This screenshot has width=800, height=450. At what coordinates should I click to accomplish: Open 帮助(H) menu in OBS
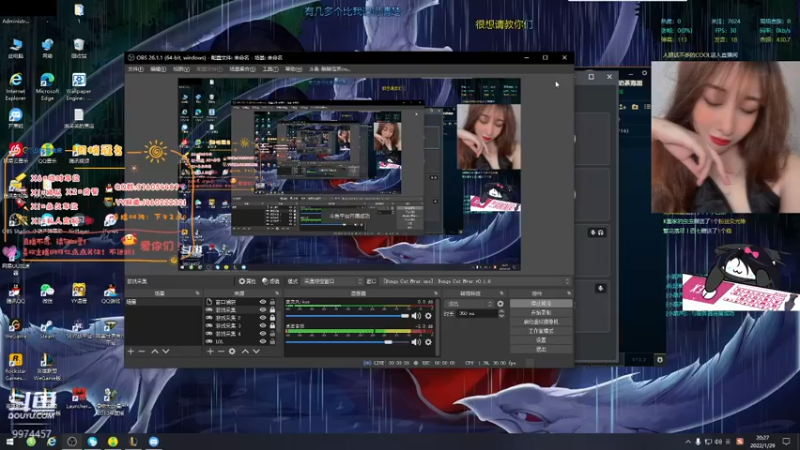point(293,69)
